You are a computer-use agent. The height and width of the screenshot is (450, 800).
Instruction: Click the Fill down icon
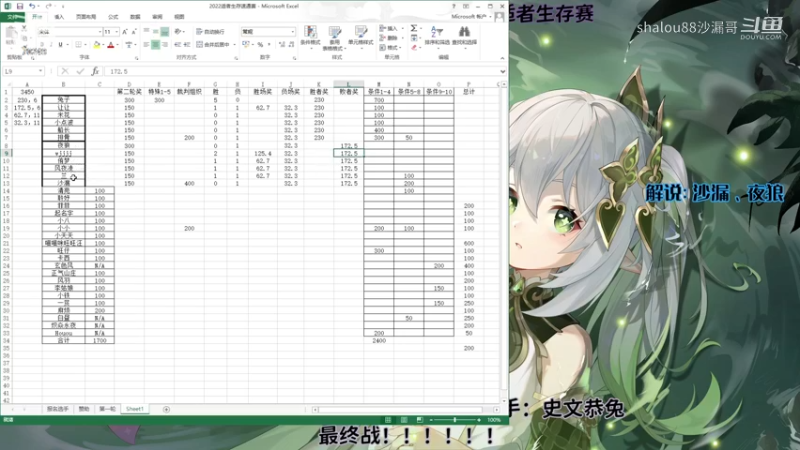coord(414,38)
